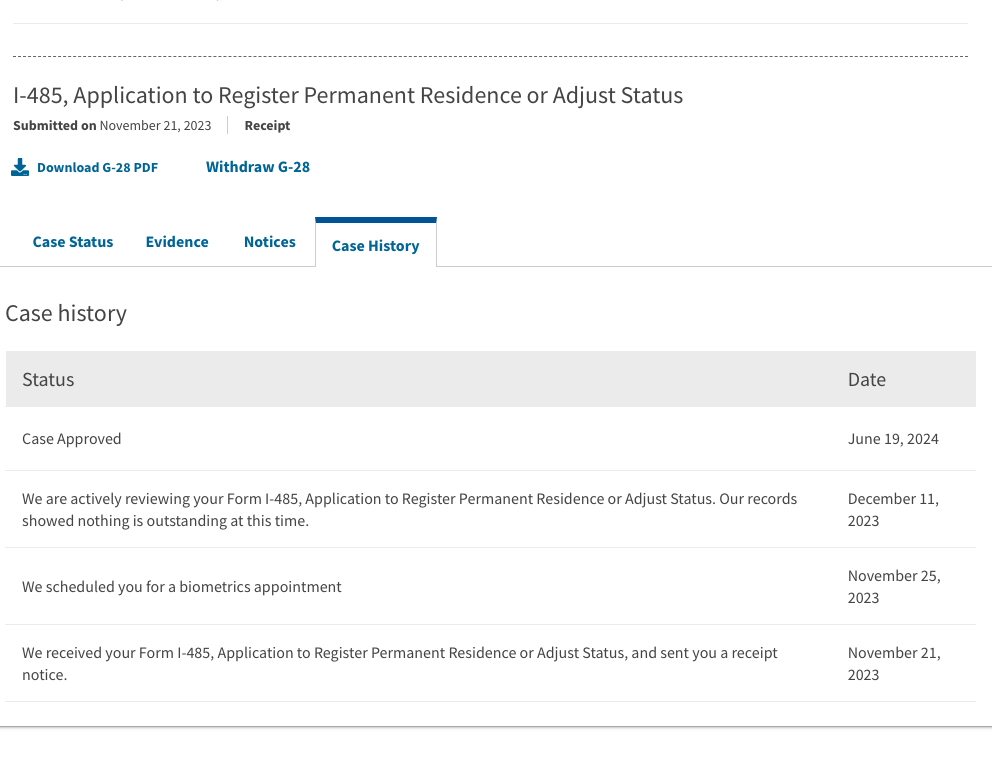The width and height of the screenshot is (992, 781).
Task: Click the June 19, 2024 date cell
Action: (893, 439)
